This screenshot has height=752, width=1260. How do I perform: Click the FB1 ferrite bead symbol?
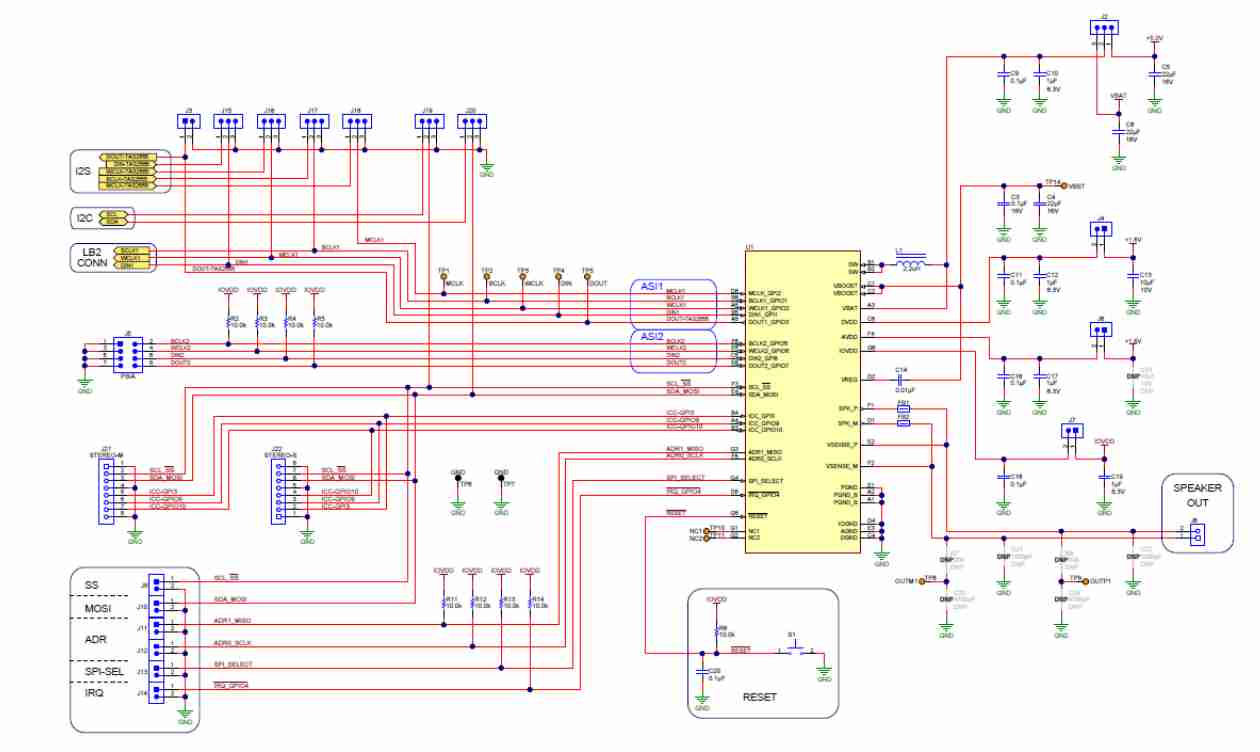pos(904,408)
